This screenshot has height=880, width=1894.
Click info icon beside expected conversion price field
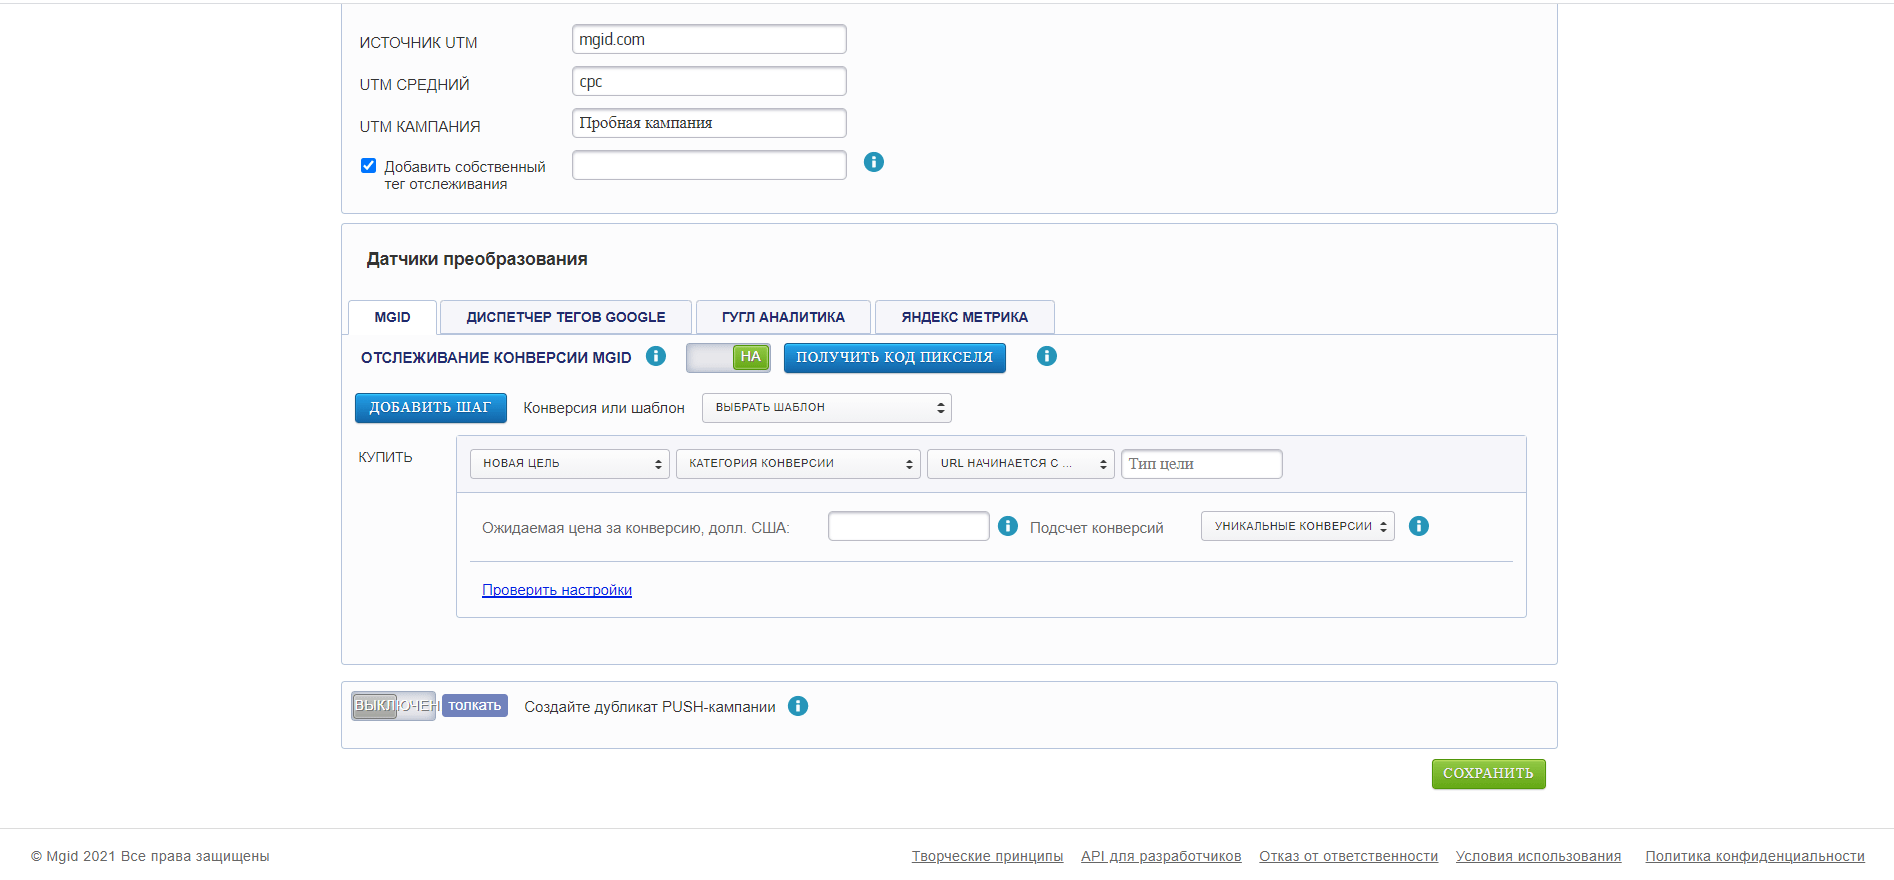click(x=1007, y=526)
